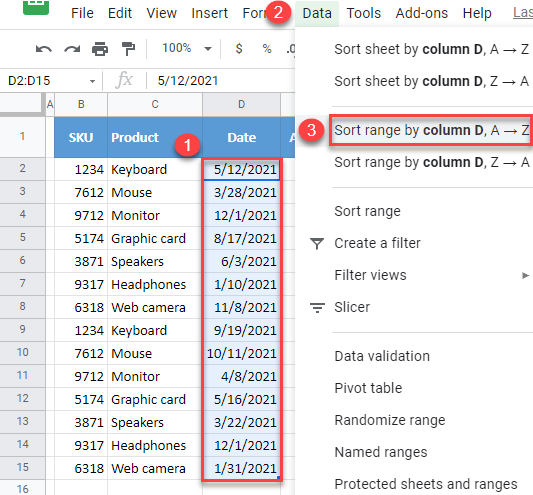The width and height of the screenshot is (533, 495).
Task: Click the Slicer icon in Data menu
Action: click(x=317, y=307)
